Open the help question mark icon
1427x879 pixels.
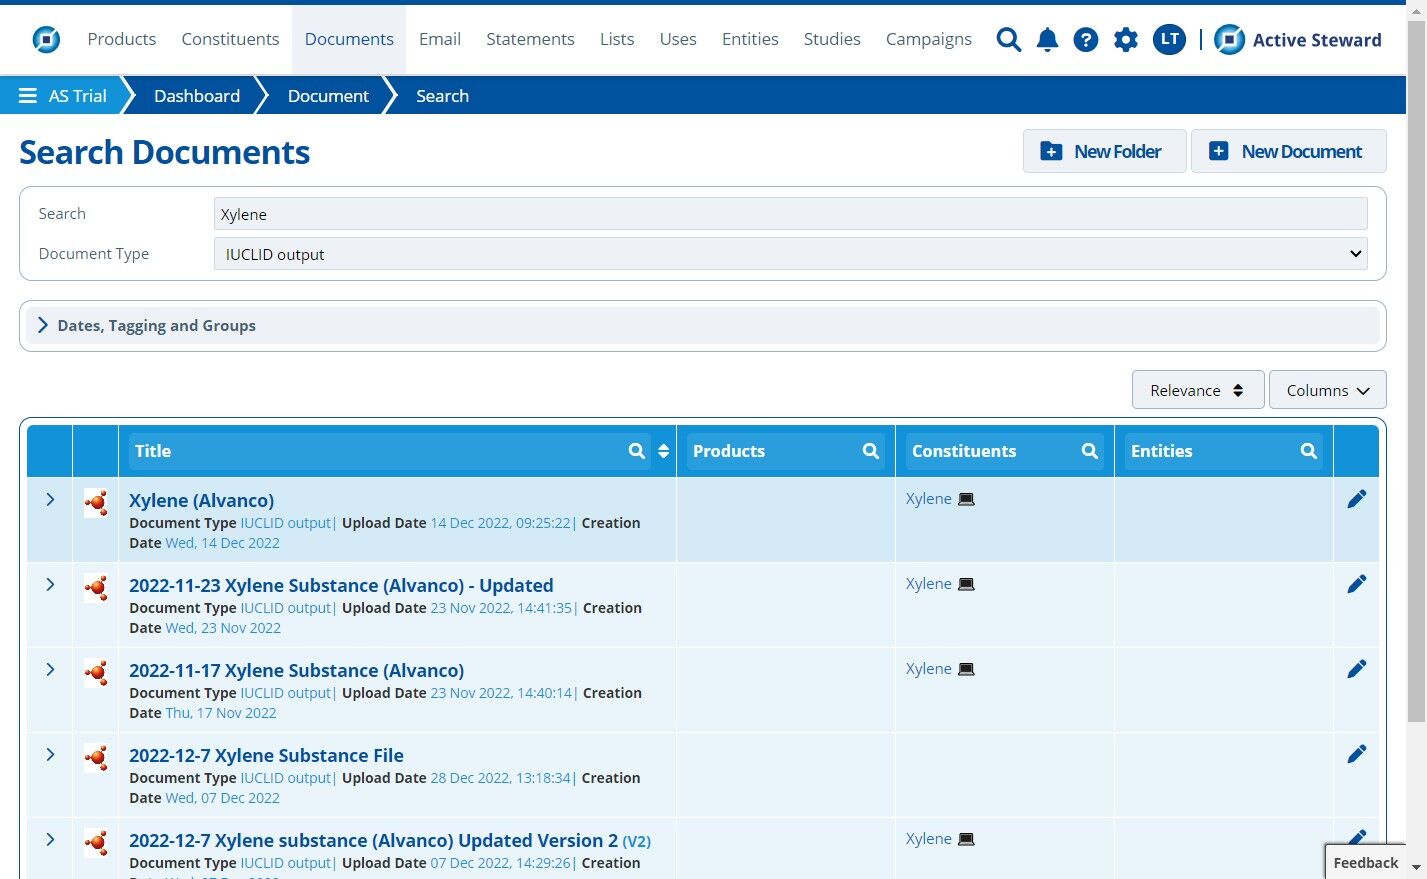[x=1085, y=40]
